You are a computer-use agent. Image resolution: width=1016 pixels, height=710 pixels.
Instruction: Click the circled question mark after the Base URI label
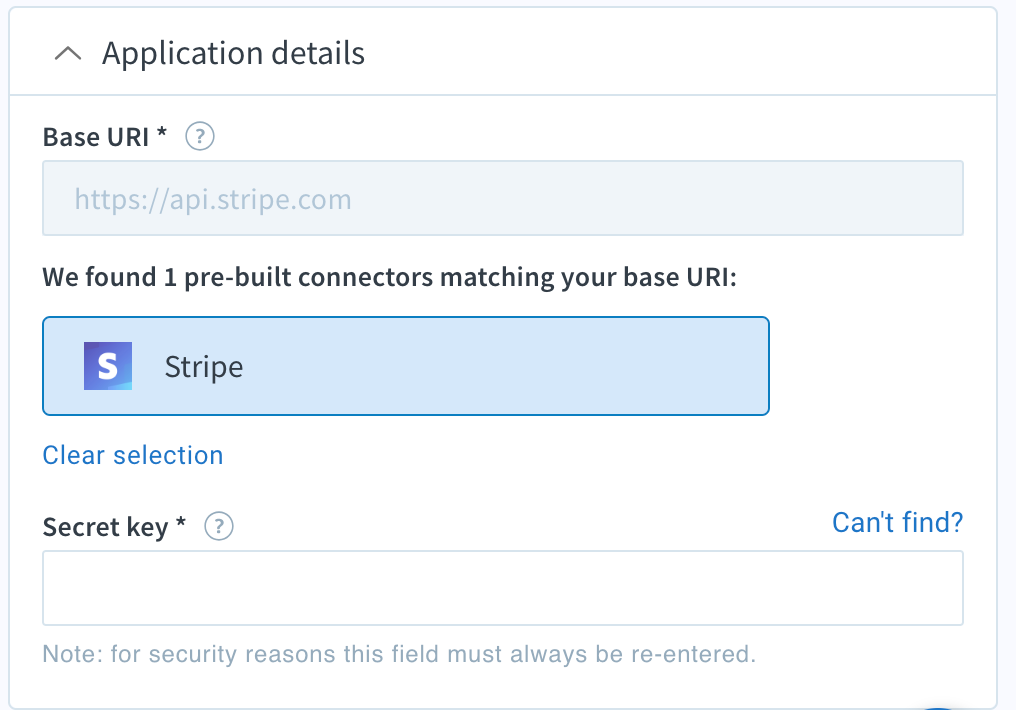point(199,136)
